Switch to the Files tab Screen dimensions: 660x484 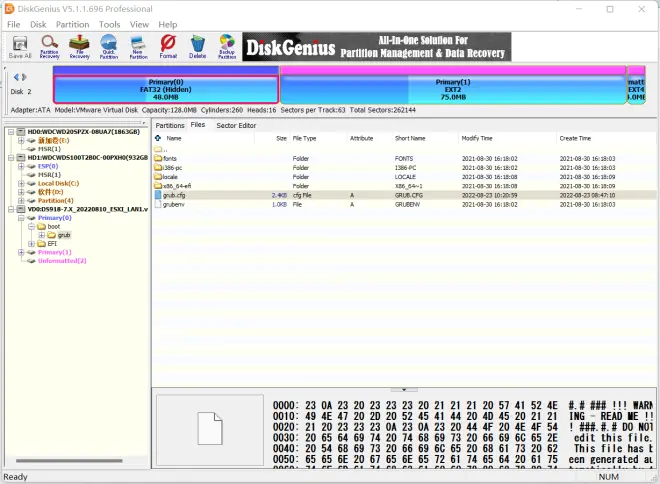coord(198,125)
